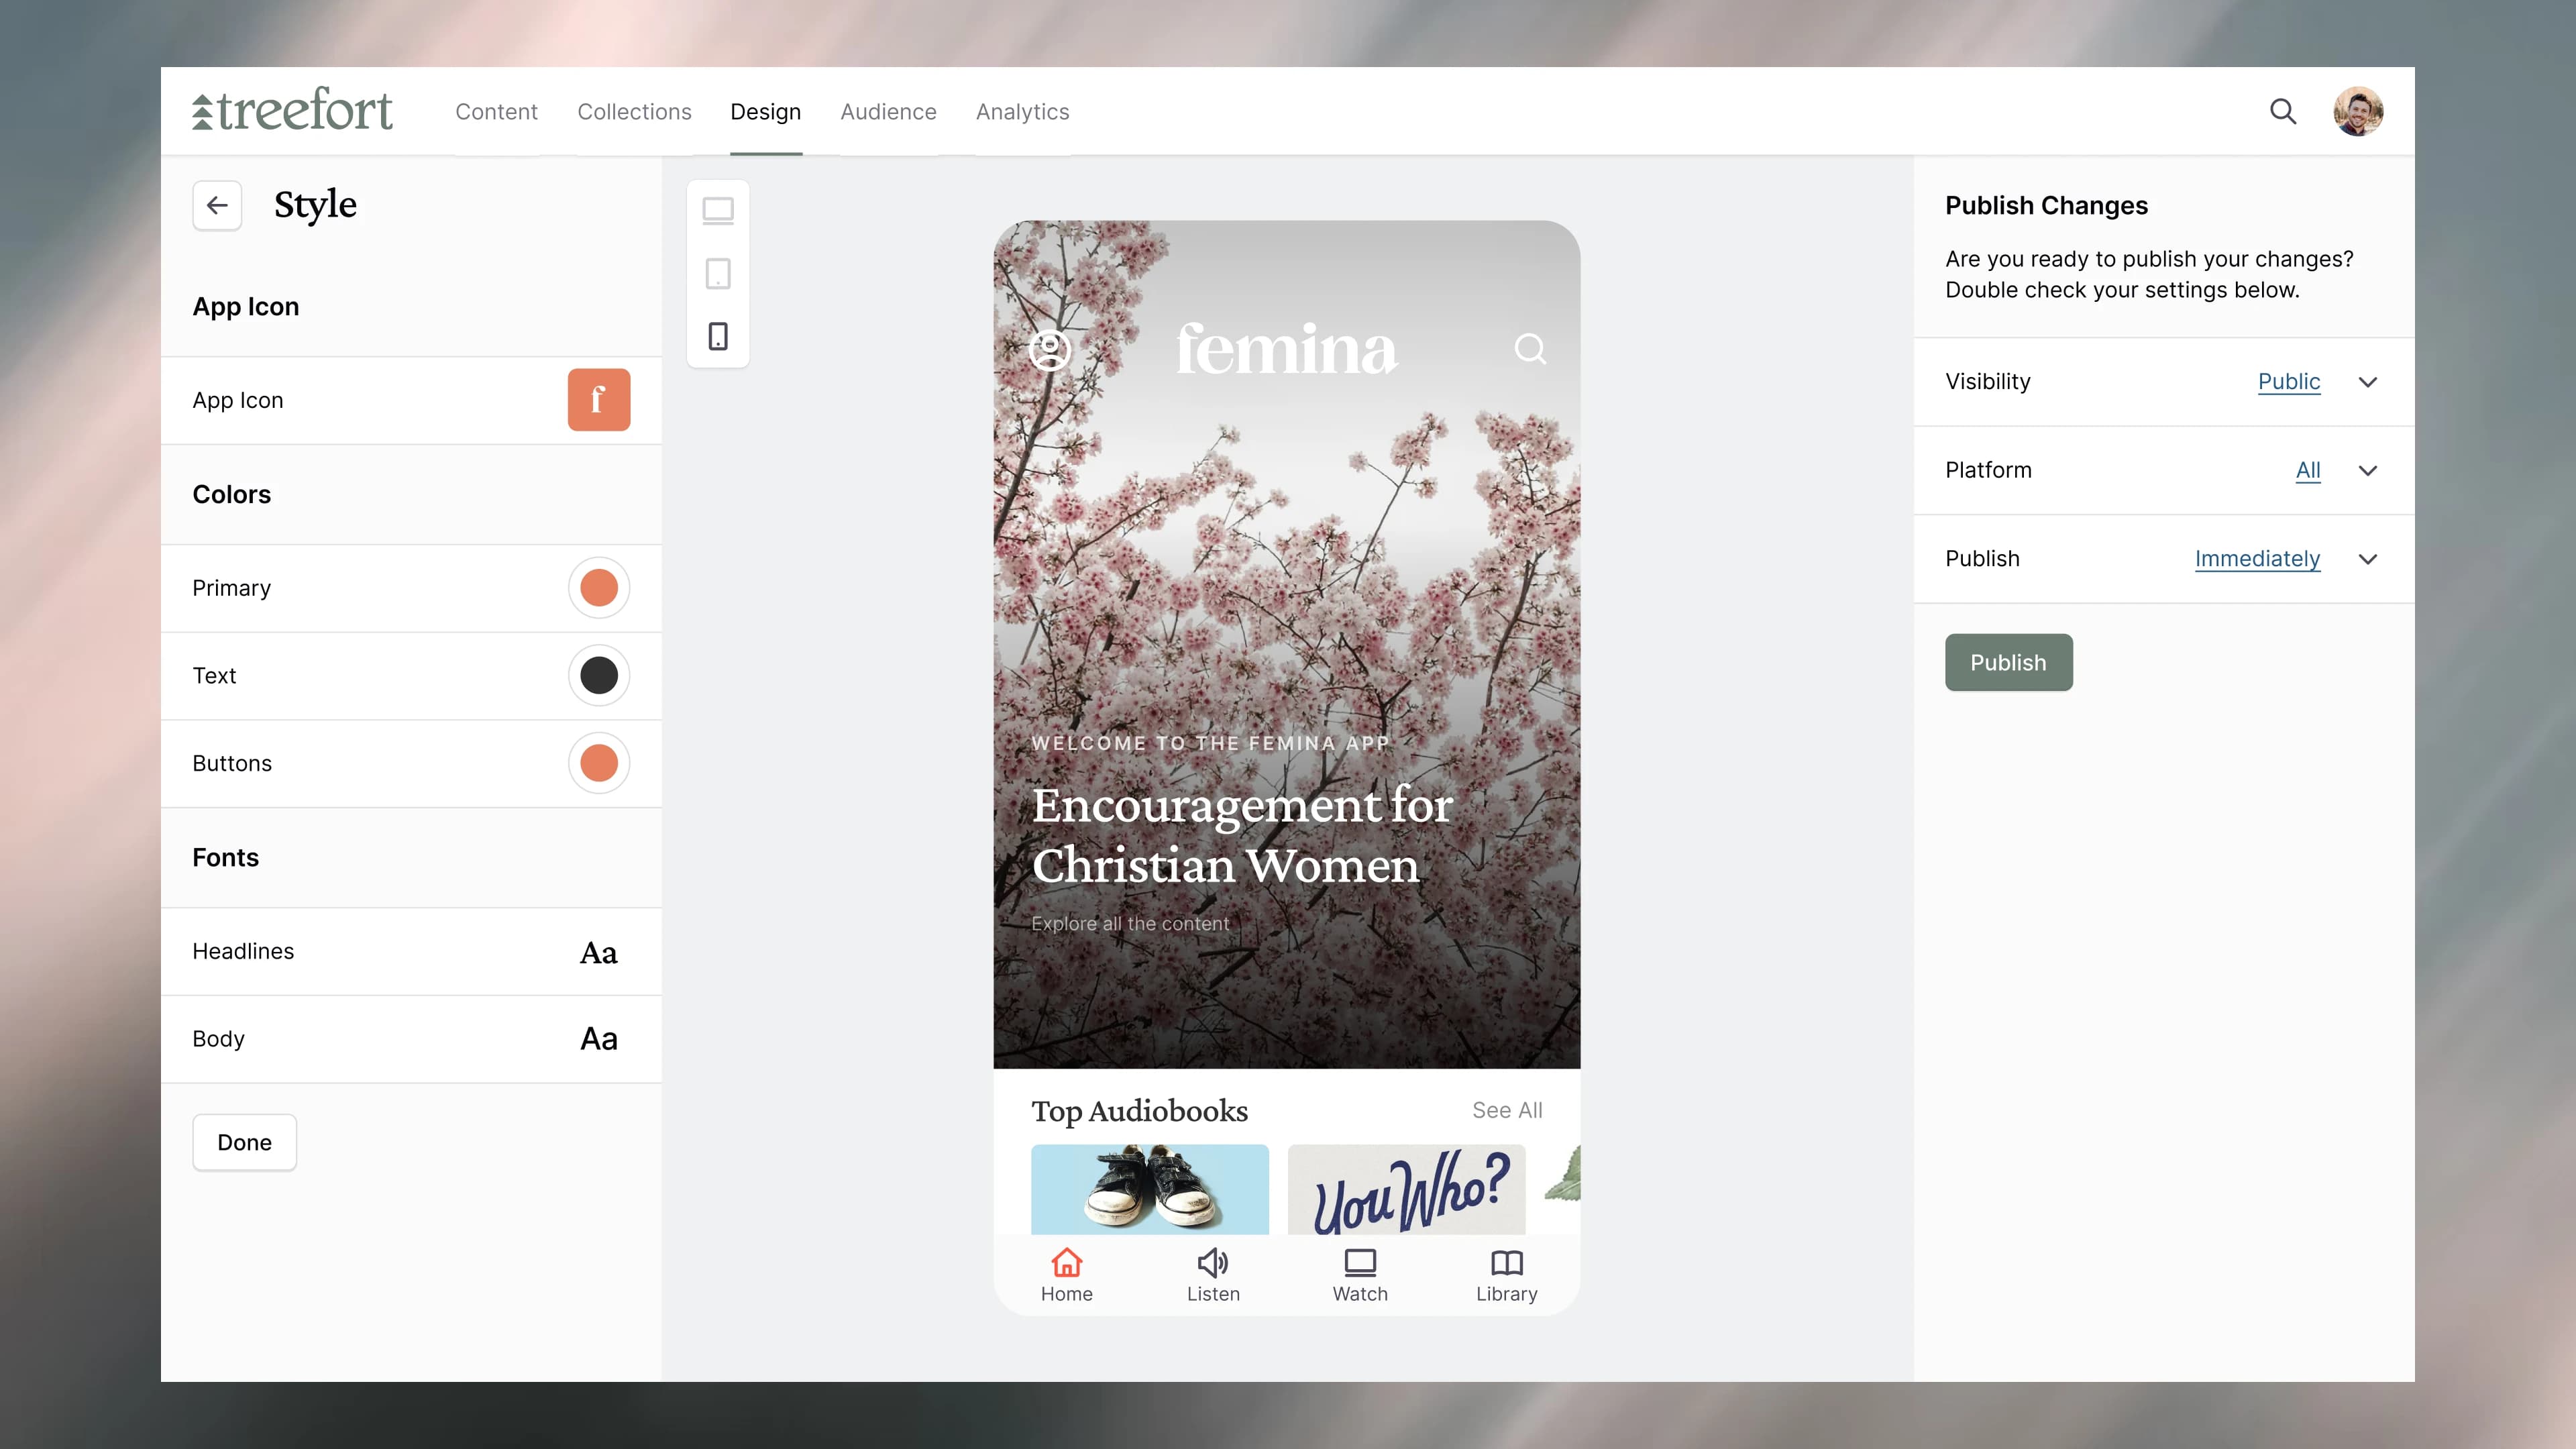Screen dimensions: 2576x1449
Task: Tap the Listen speaker icon in preview
Action: click(1213, 1262)
